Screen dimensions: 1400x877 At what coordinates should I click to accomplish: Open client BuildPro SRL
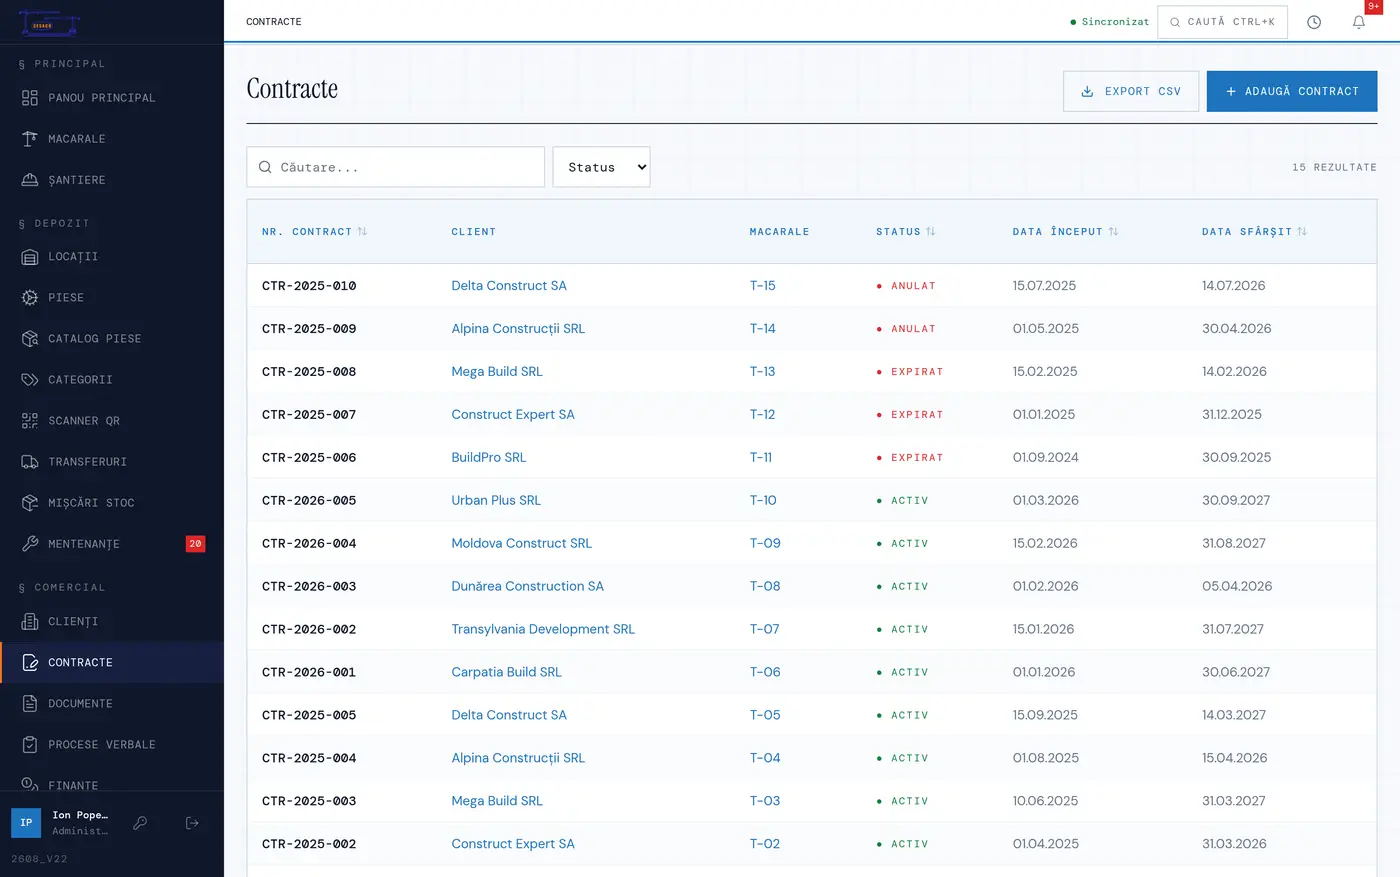click(489, 457)
